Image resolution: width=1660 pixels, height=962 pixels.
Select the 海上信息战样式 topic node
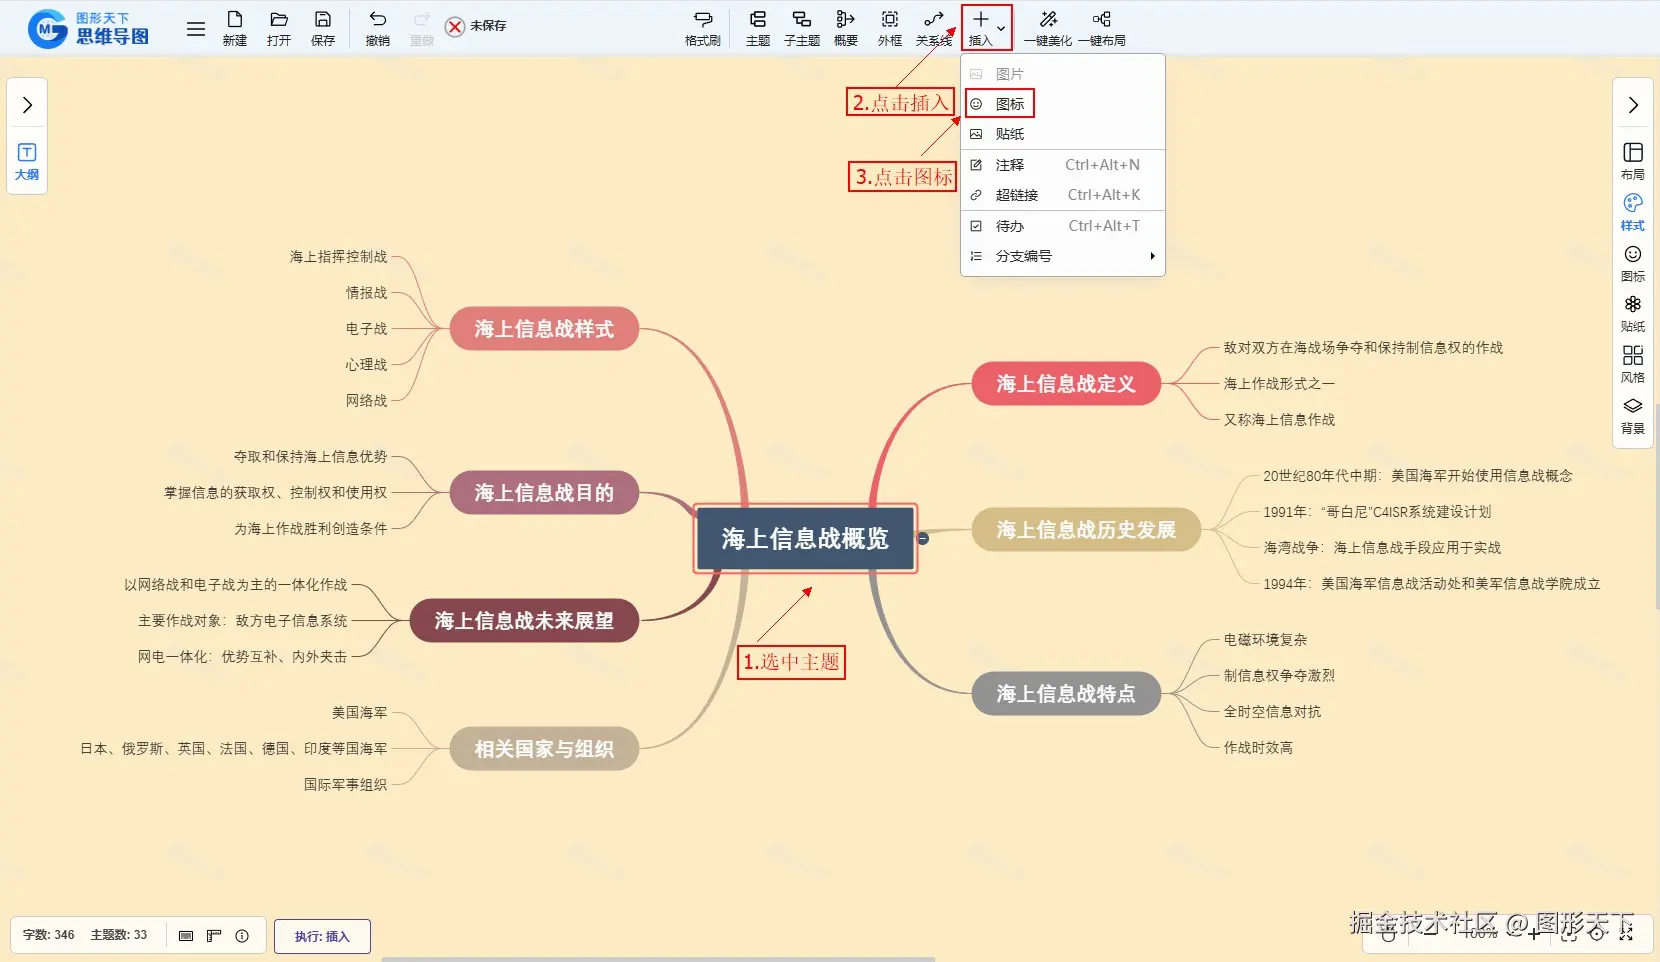(544, 329)
